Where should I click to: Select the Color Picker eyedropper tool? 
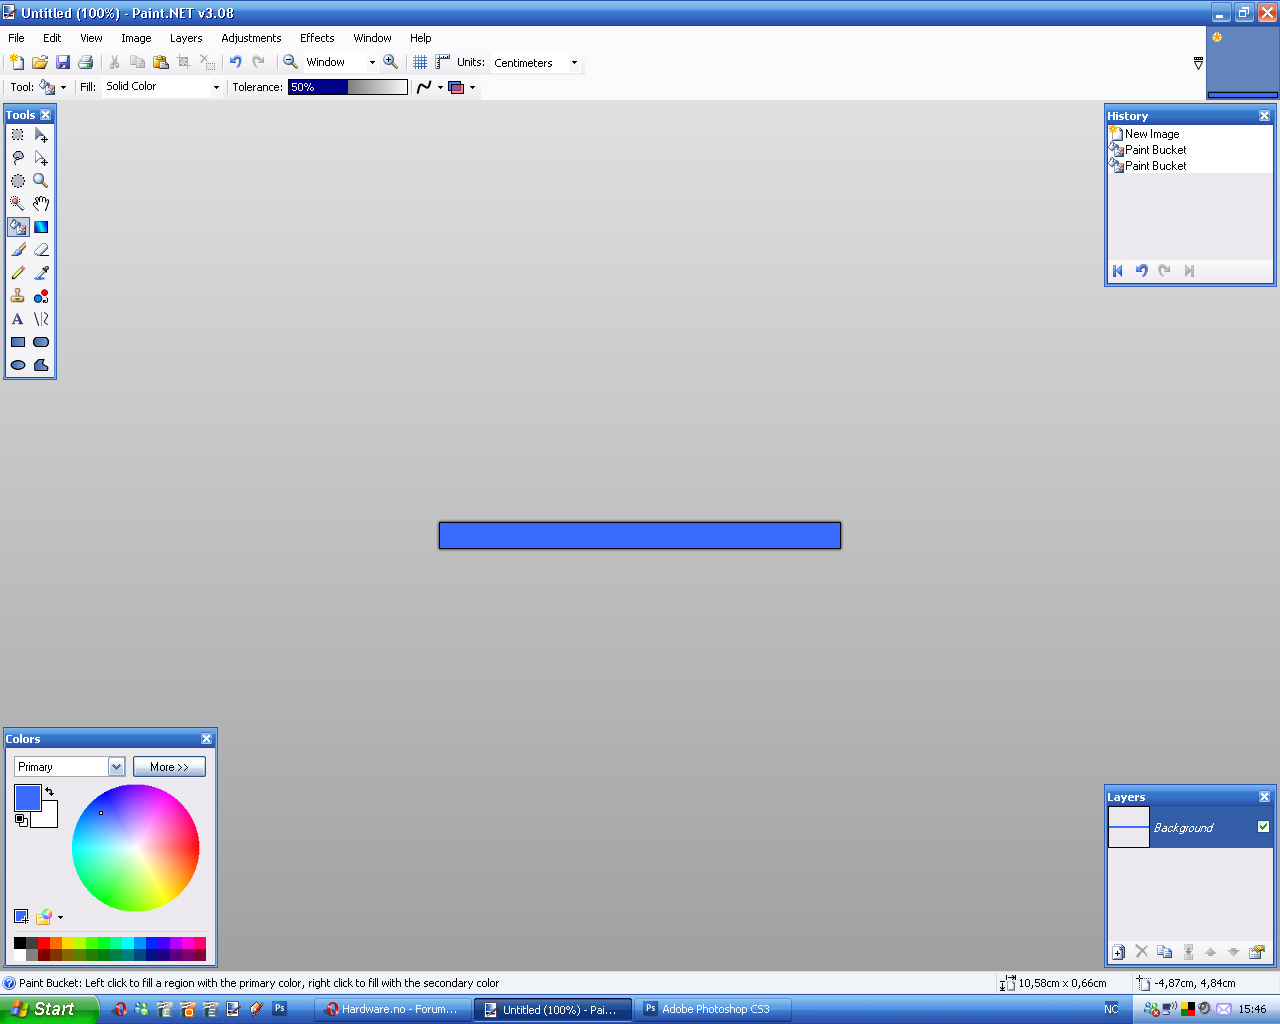[x=41, y=273]
